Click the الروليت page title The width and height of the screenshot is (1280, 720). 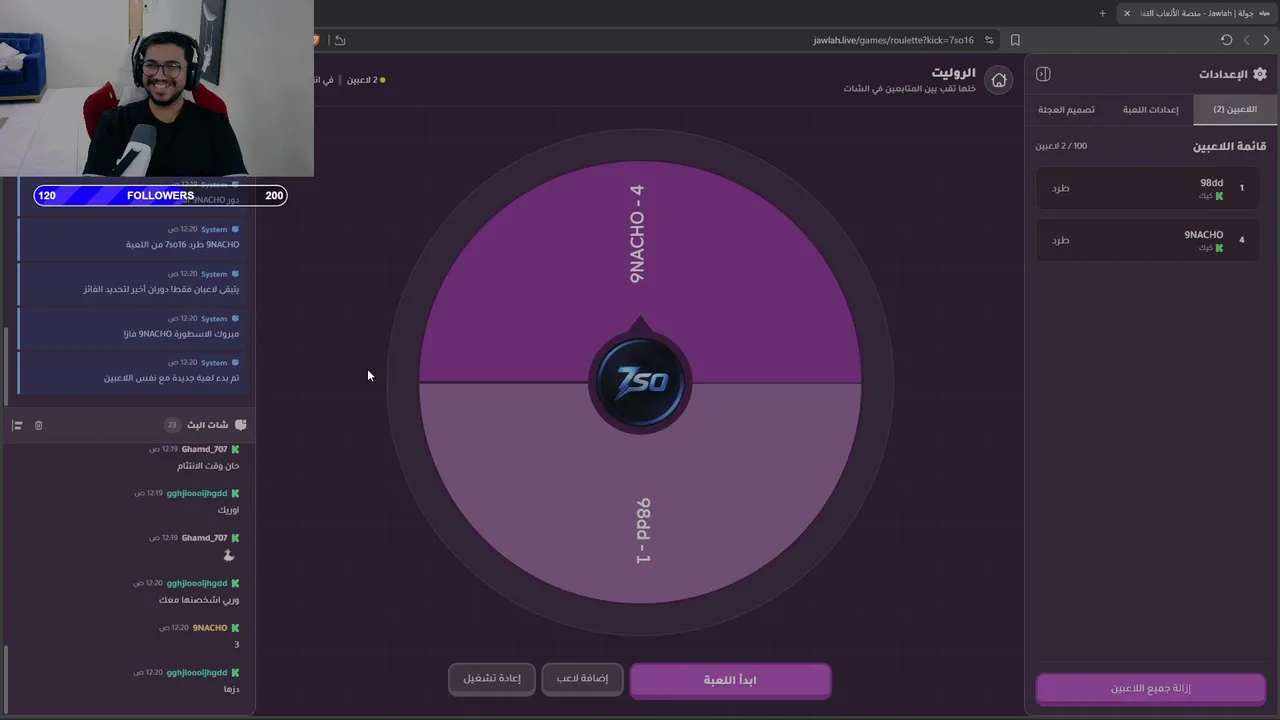tap(953, 73)
